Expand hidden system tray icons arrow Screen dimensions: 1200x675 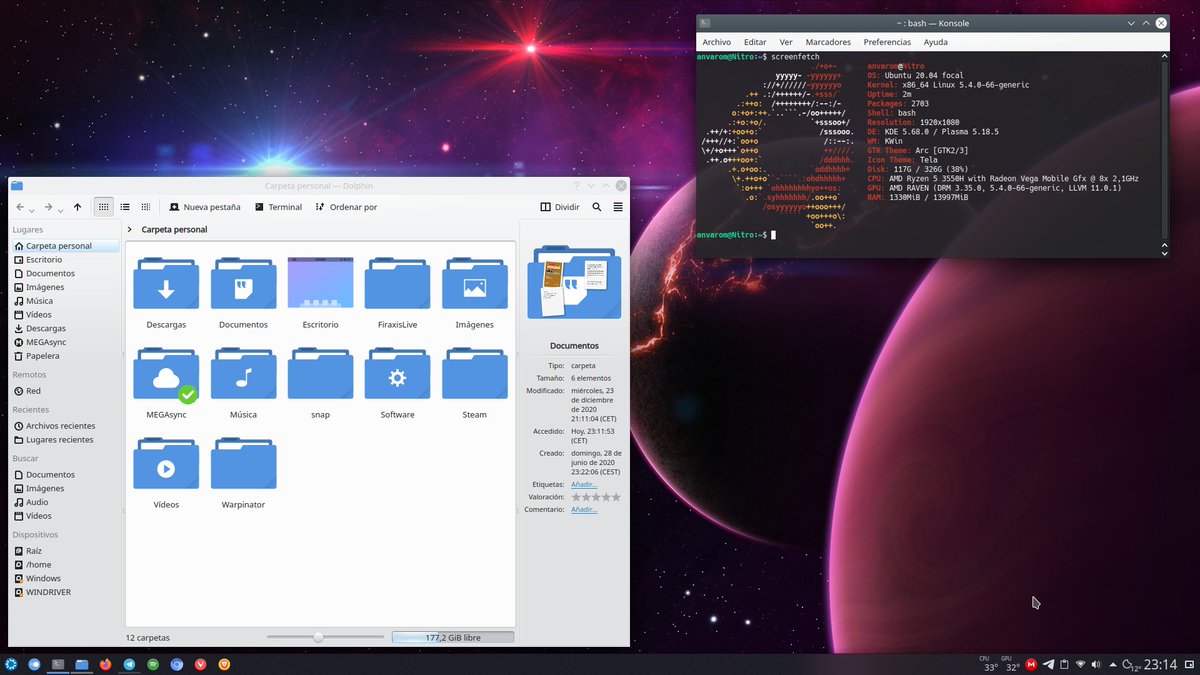[1114, 664]
